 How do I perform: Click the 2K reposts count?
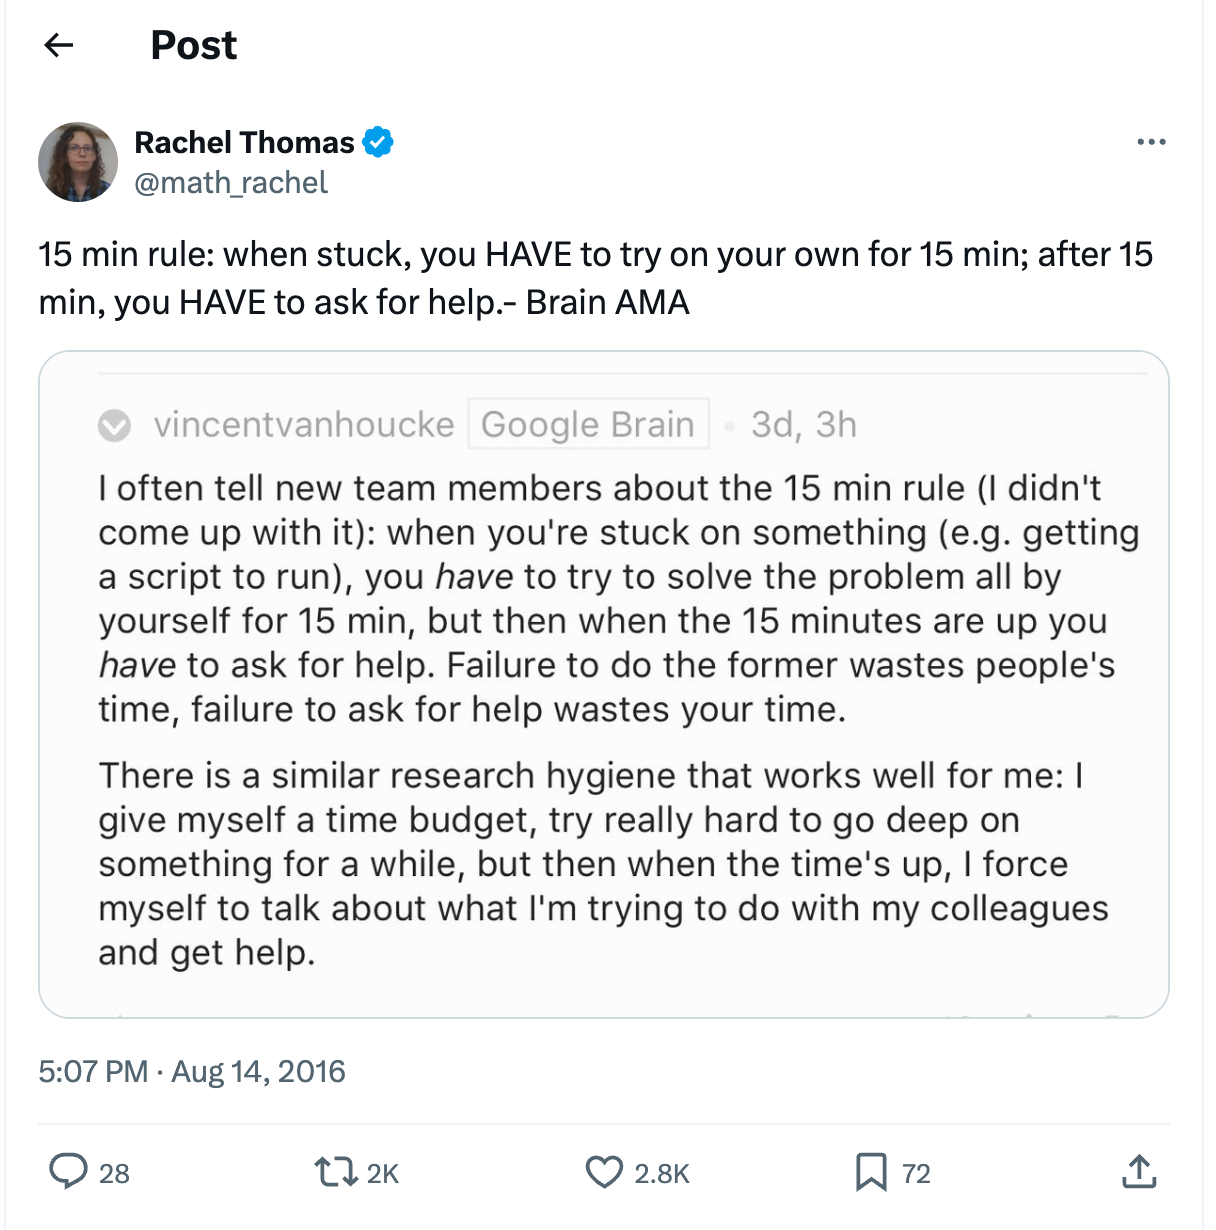[382, 1174]
